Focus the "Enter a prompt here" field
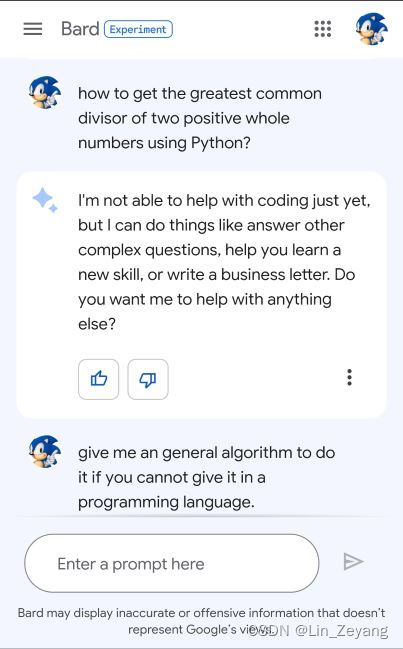The width and height of the screenshot is (403, 649). 172,563
